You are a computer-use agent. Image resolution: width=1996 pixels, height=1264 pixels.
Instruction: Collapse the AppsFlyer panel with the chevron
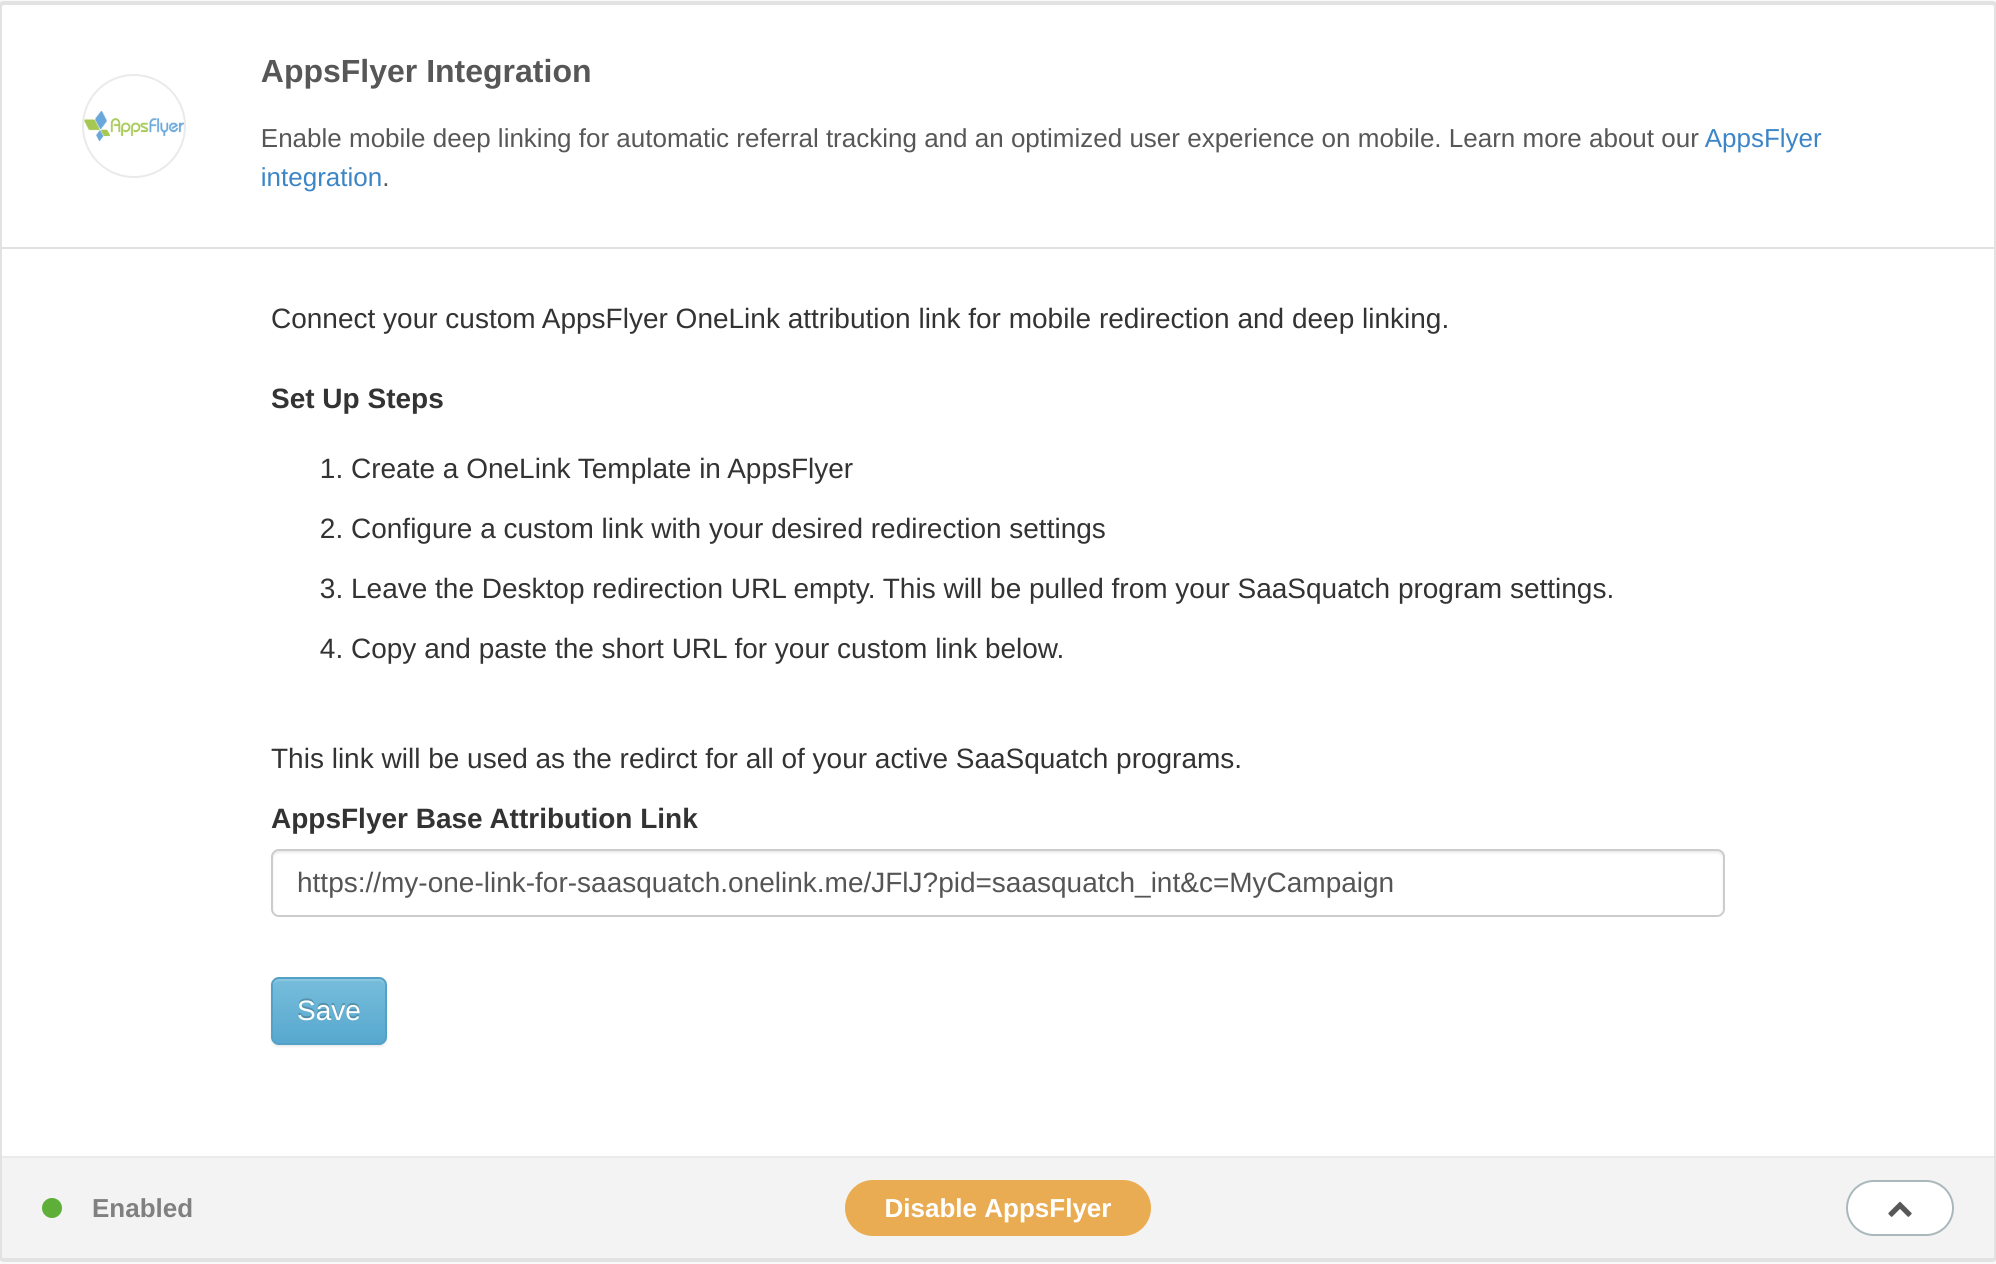coord(1899,1208)
